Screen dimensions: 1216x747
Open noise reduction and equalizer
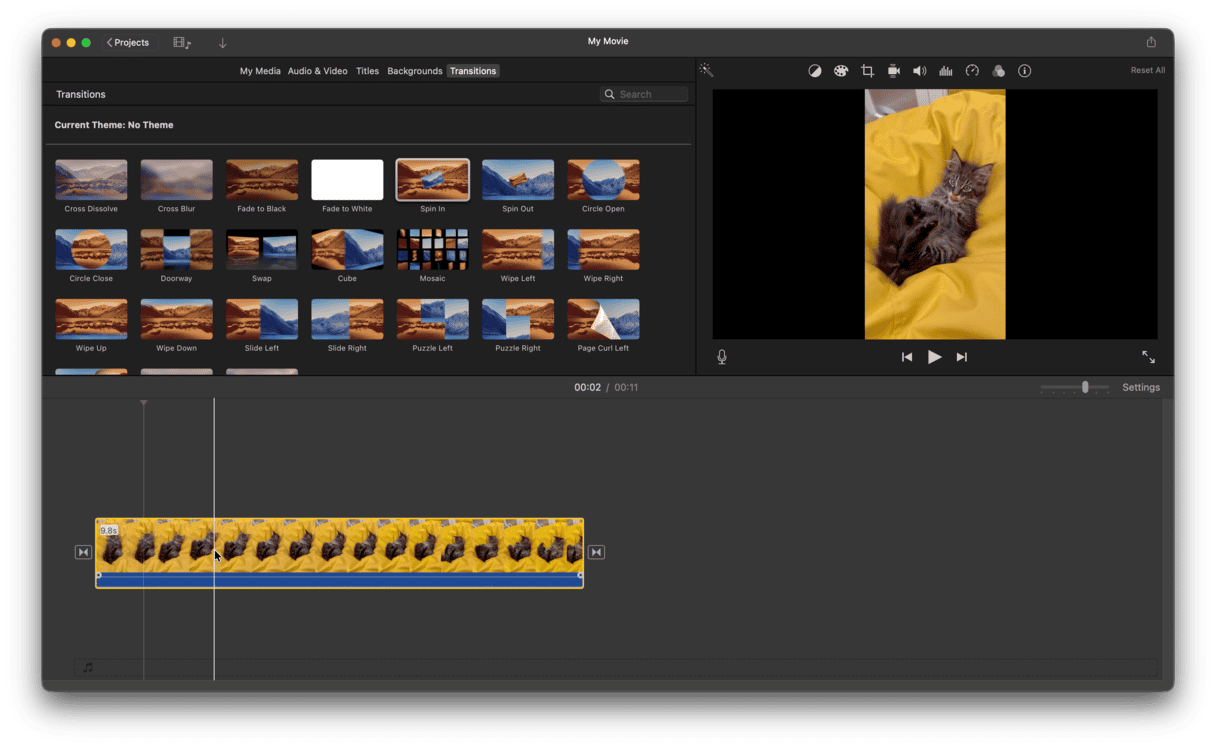click(946, 71)
